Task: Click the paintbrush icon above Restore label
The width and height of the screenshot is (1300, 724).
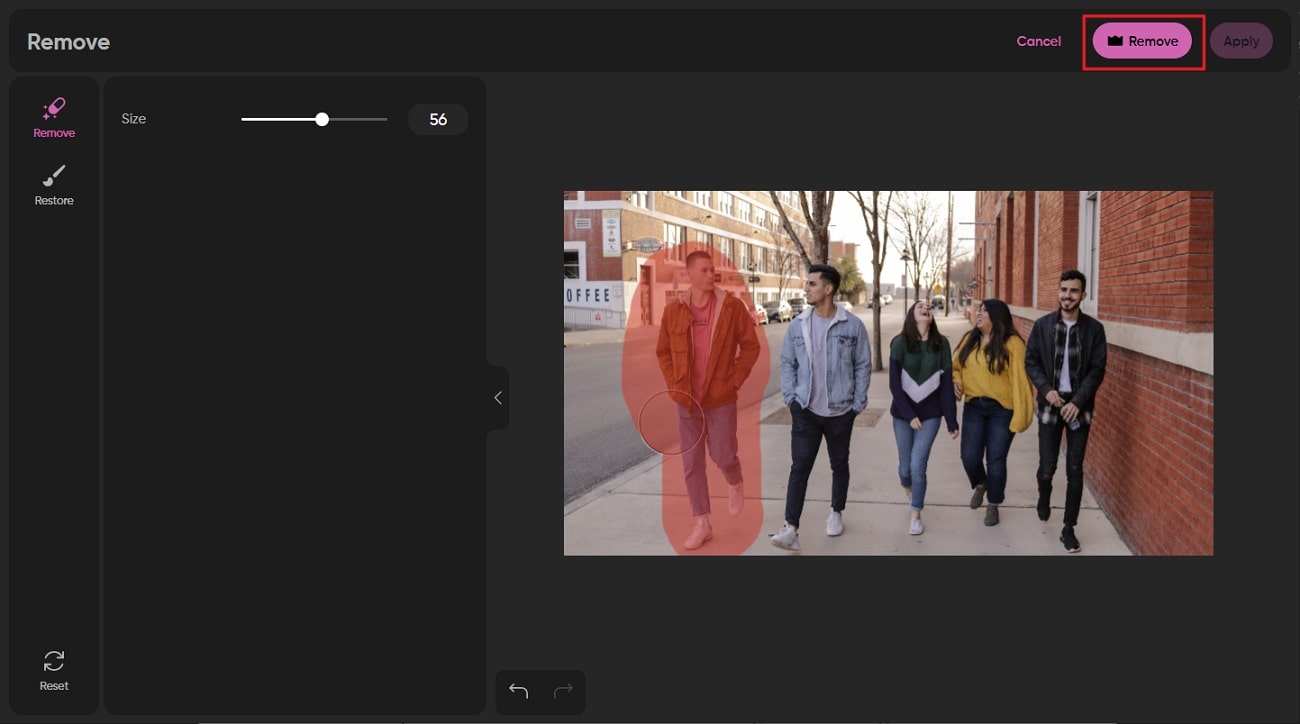Action: pyautogui.click(x=54, y=176)
